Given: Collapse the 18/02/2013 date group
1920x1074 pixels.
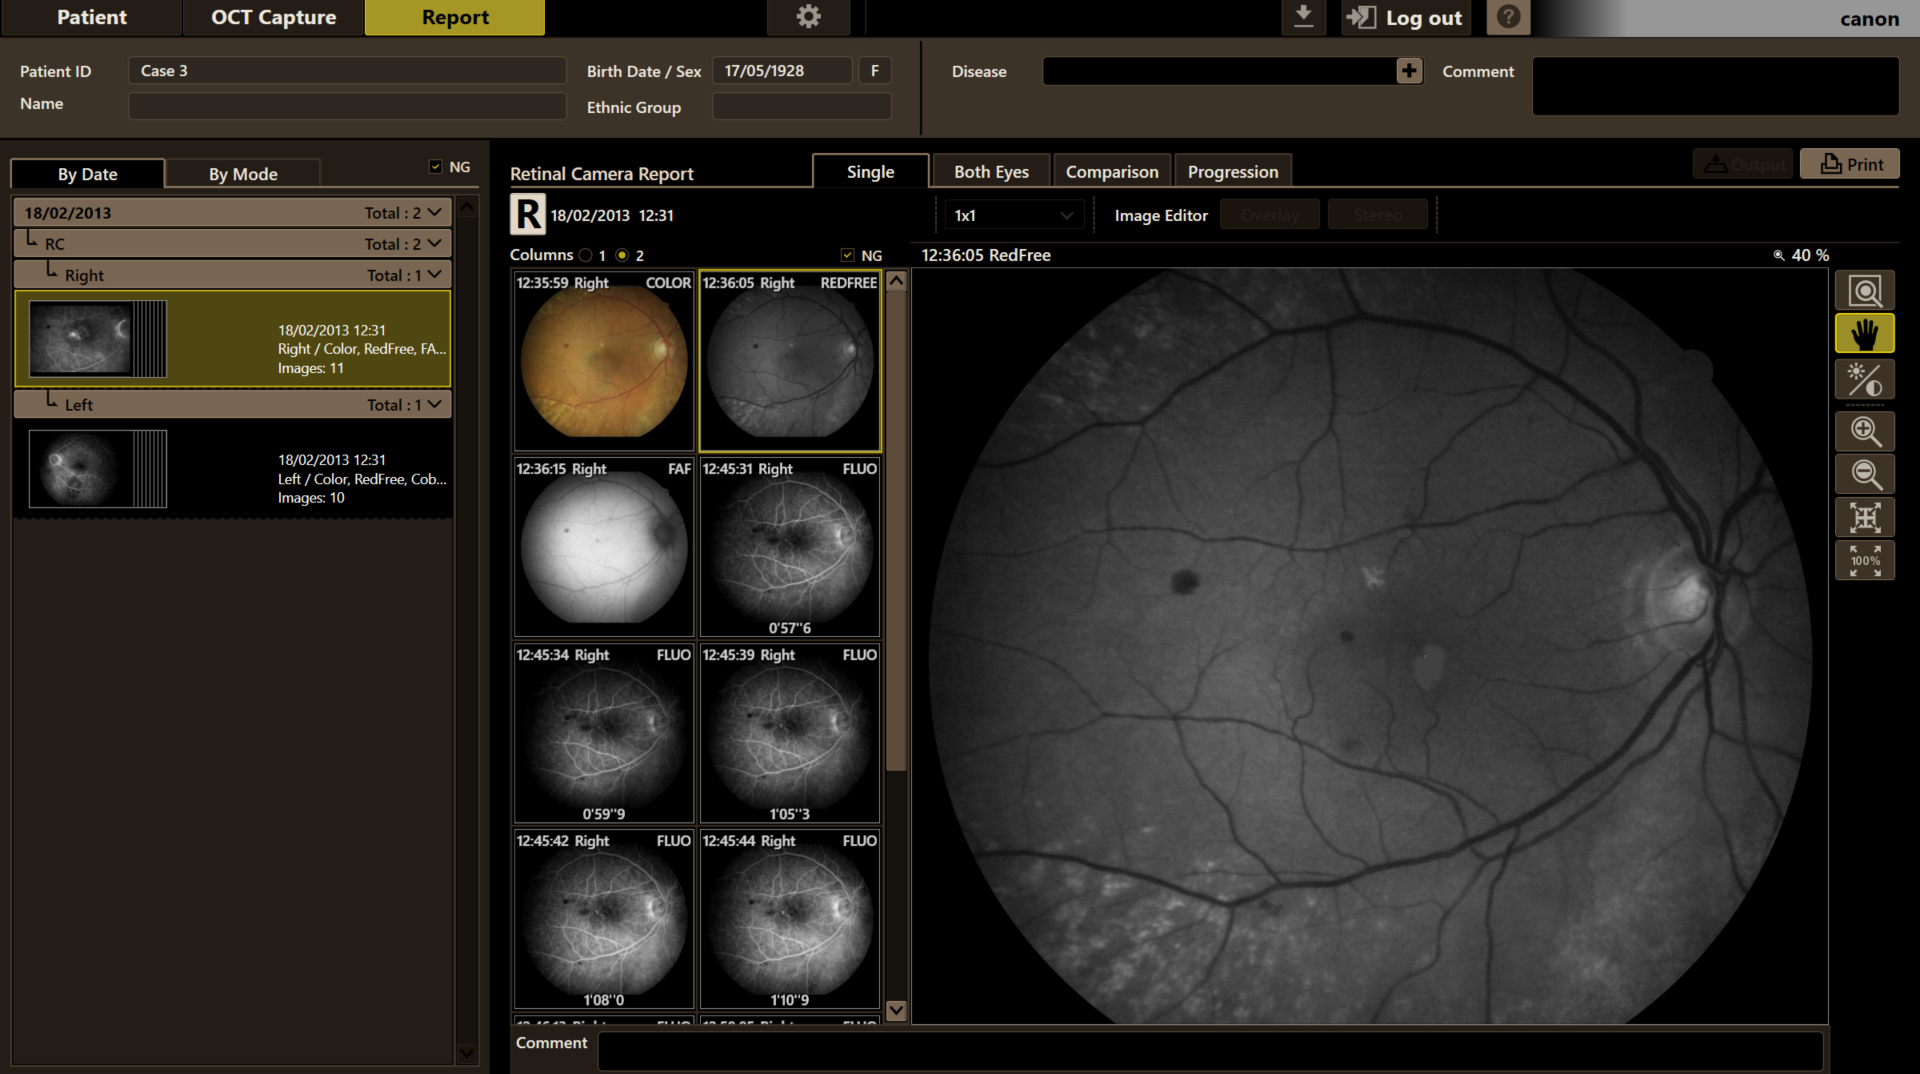Looking at the screenshot, I should pyautogui.click(x=435, y=212).
